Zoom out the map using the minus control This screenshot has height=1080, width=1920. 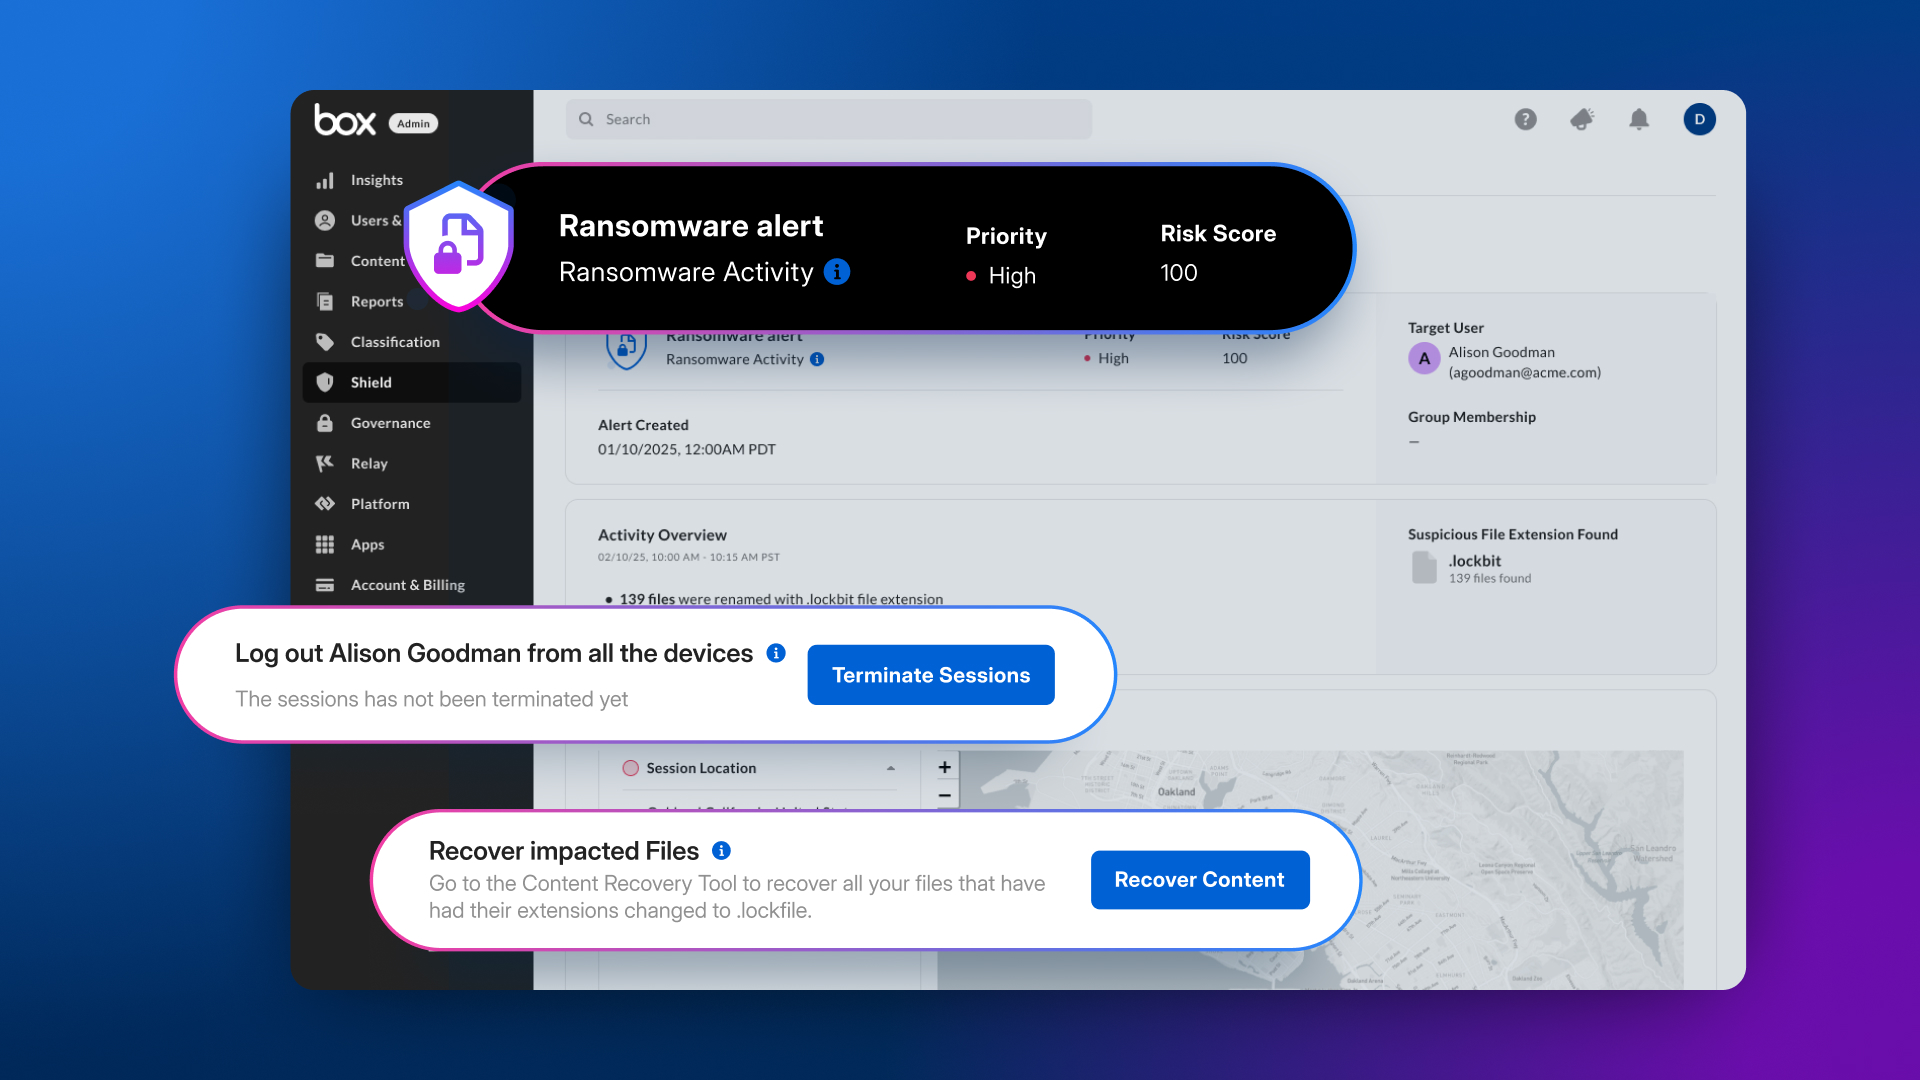click(944, 795)
